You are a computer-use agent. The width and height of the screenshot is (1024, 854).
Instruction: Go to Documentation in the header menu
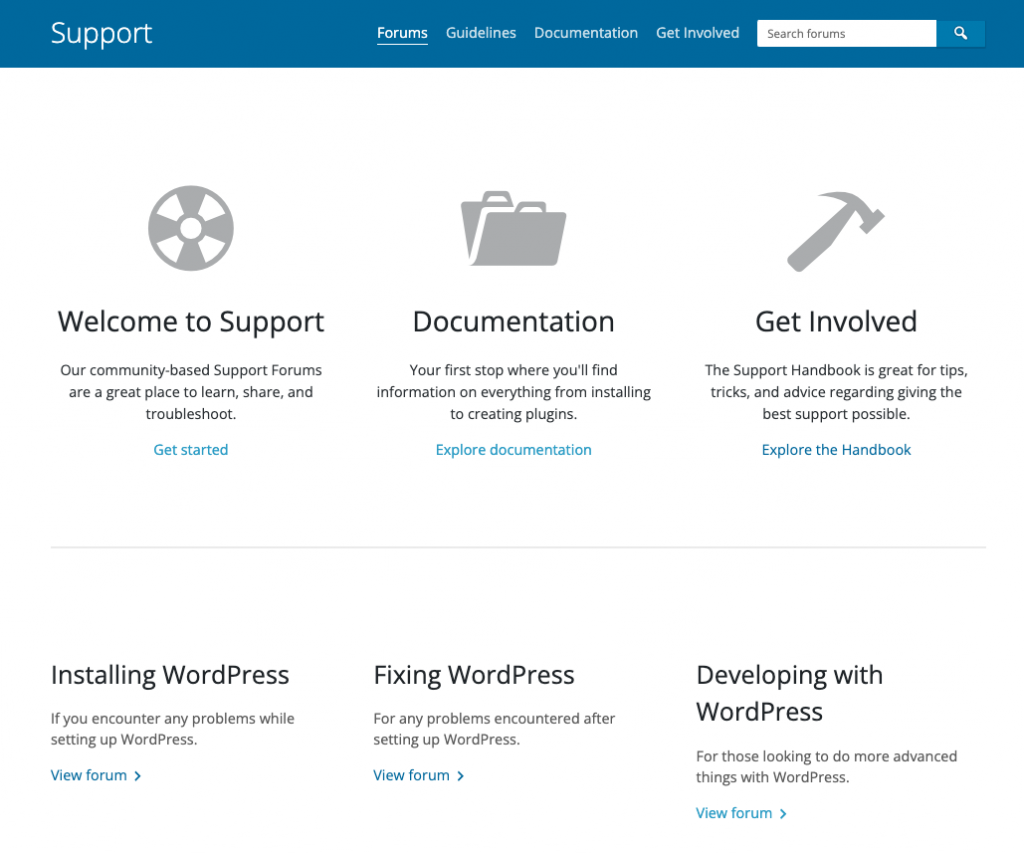tap(586, 33)
